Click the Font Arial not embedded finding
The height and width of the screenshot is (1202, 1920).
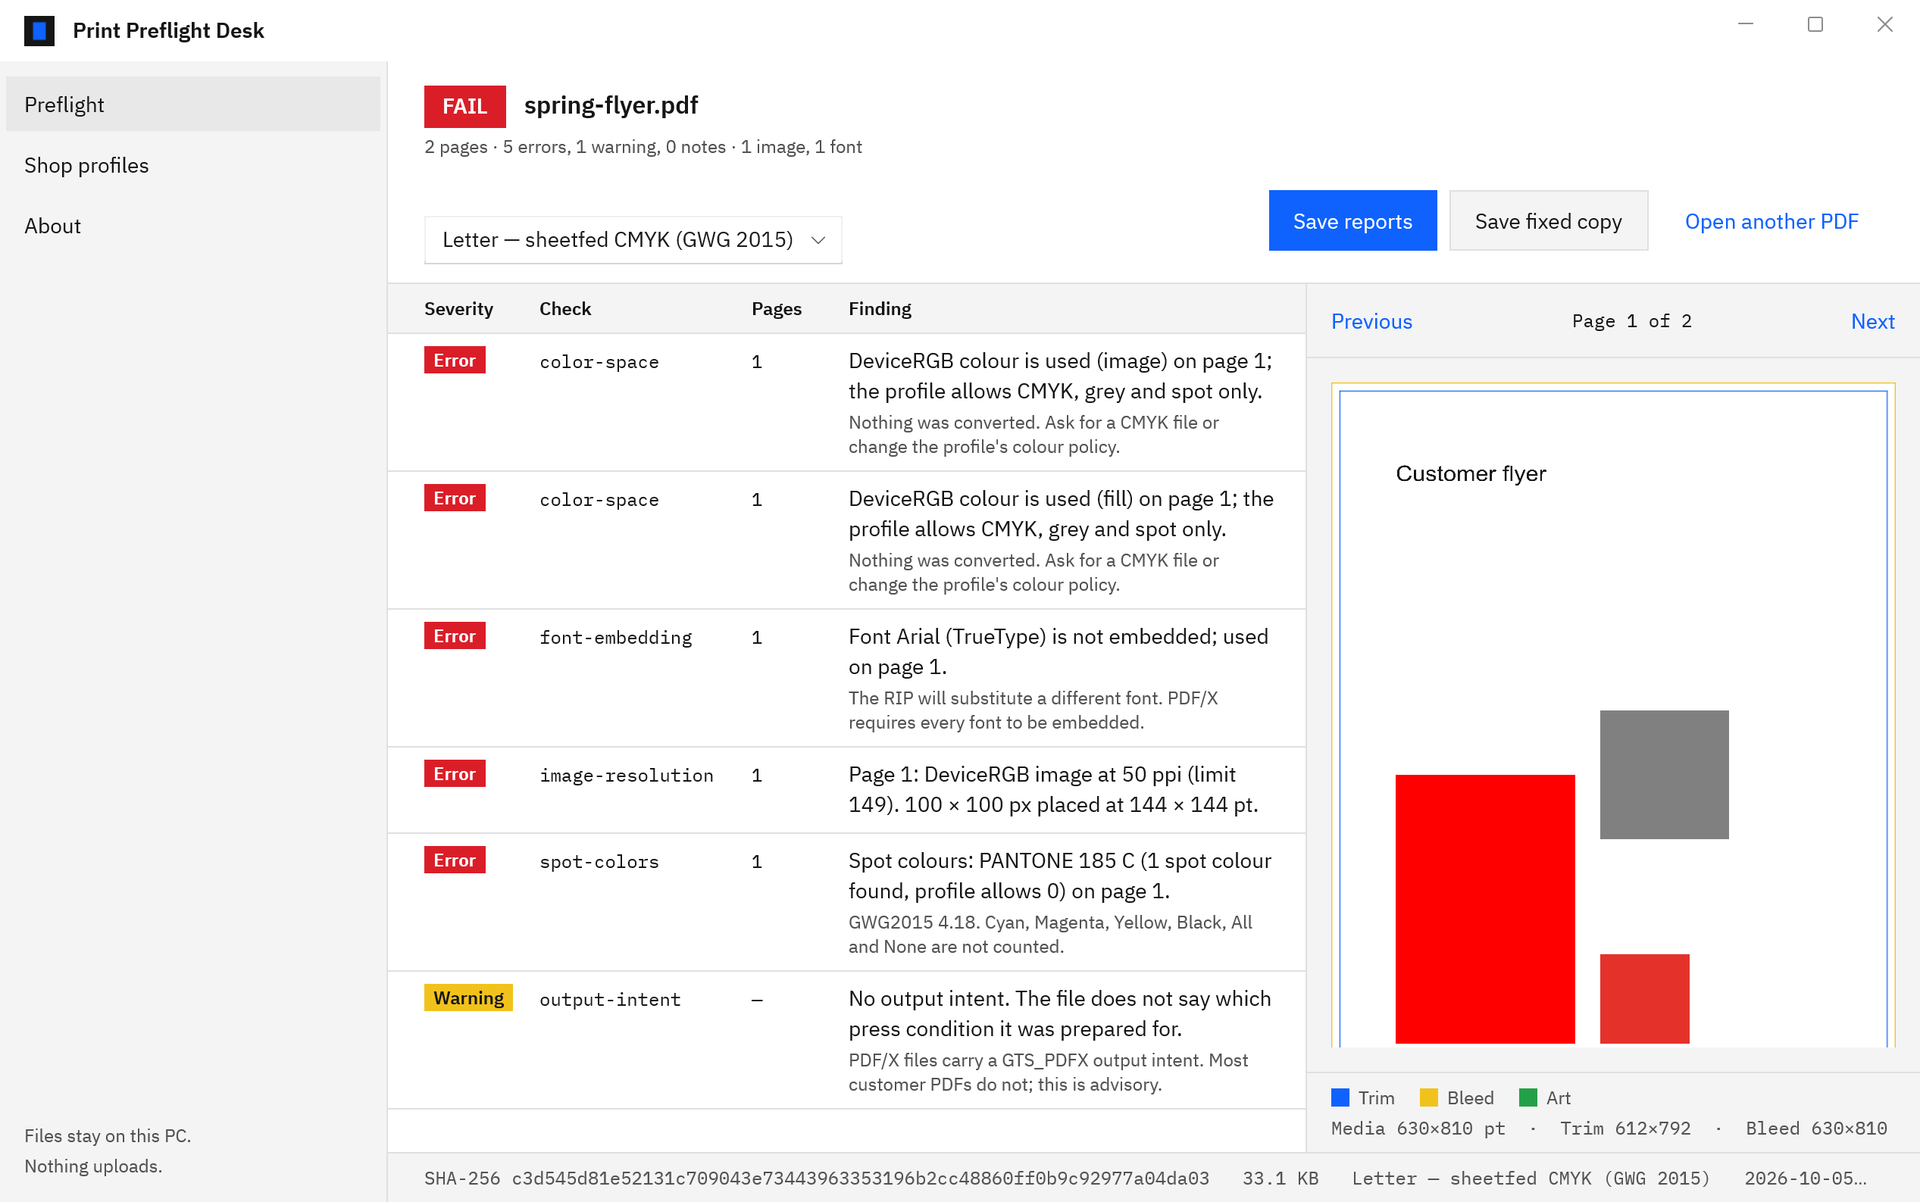1058,652
